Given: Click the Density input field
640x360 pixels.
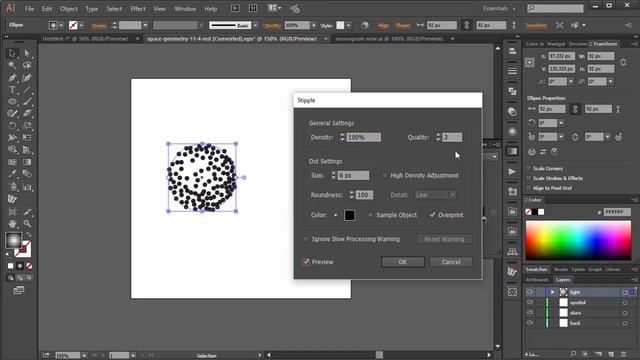Looking at the screenshot, I should pos(364,138).
